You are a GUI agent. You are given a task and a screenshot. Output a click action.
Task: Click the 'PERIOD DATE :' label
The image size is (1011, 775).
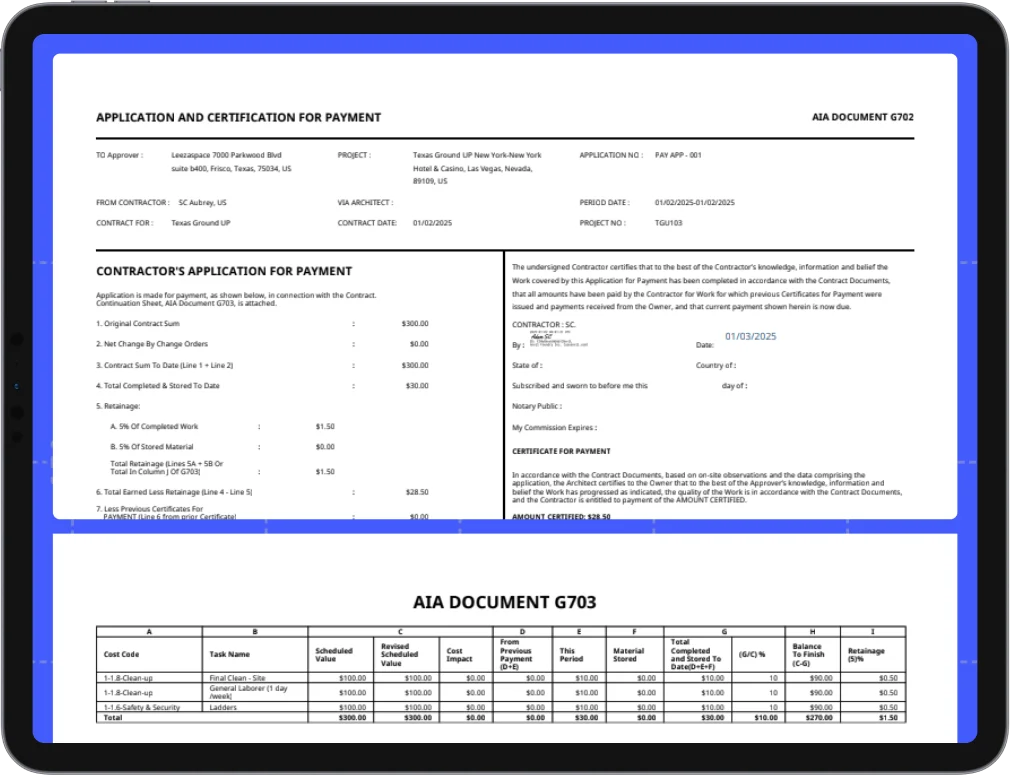click(x=604, y=202)
